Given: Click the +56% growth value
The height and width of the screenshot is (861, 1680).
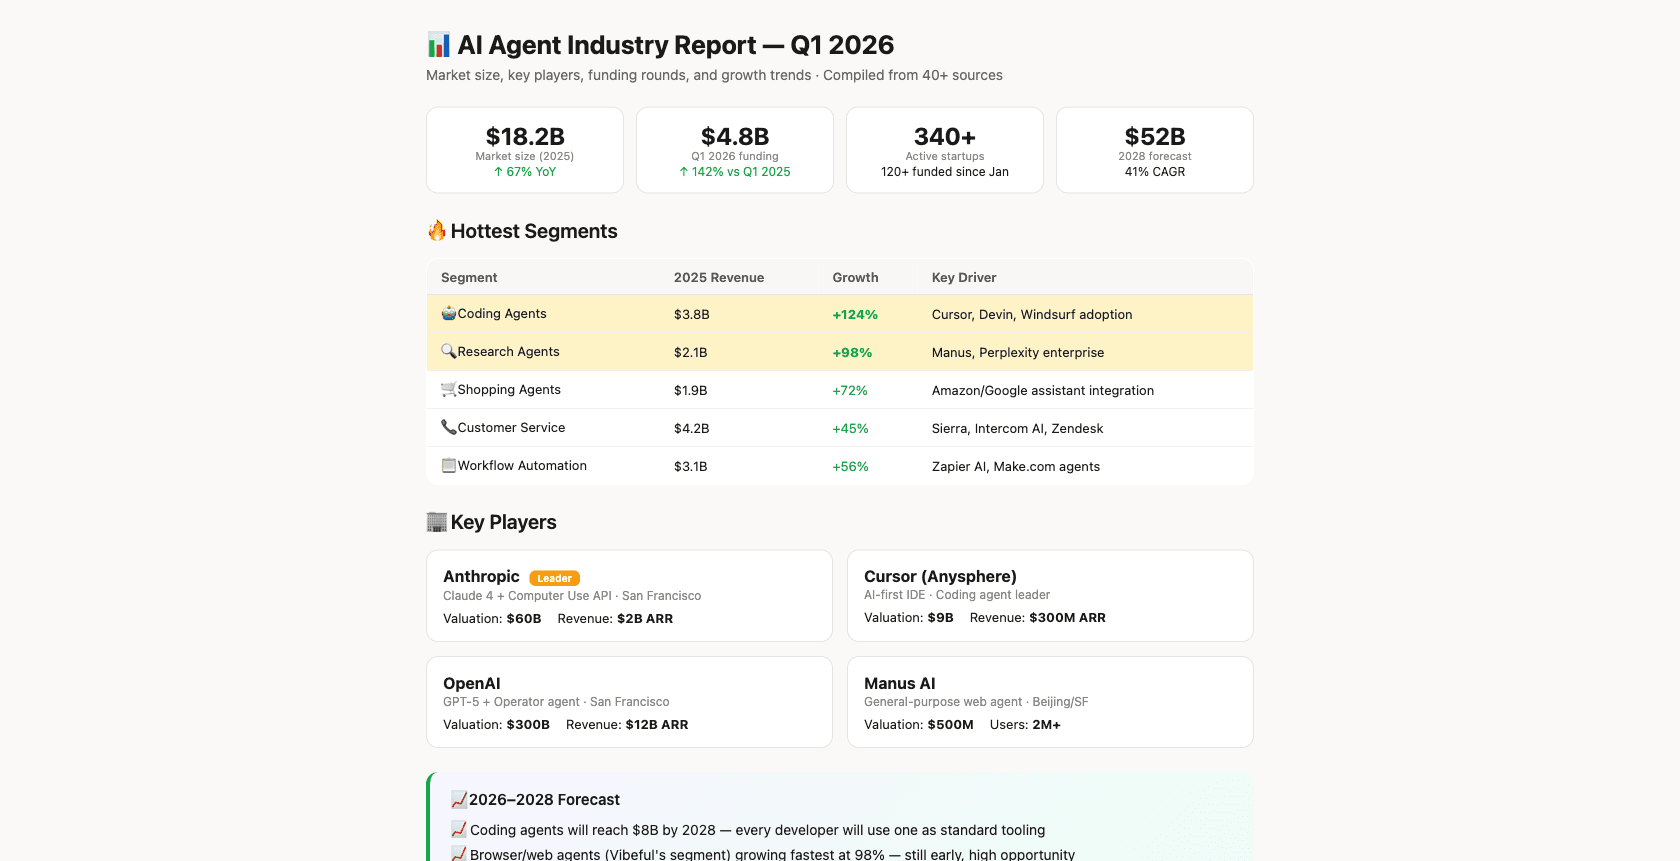Looking at the screenshot, I should (x=850, y=467).
